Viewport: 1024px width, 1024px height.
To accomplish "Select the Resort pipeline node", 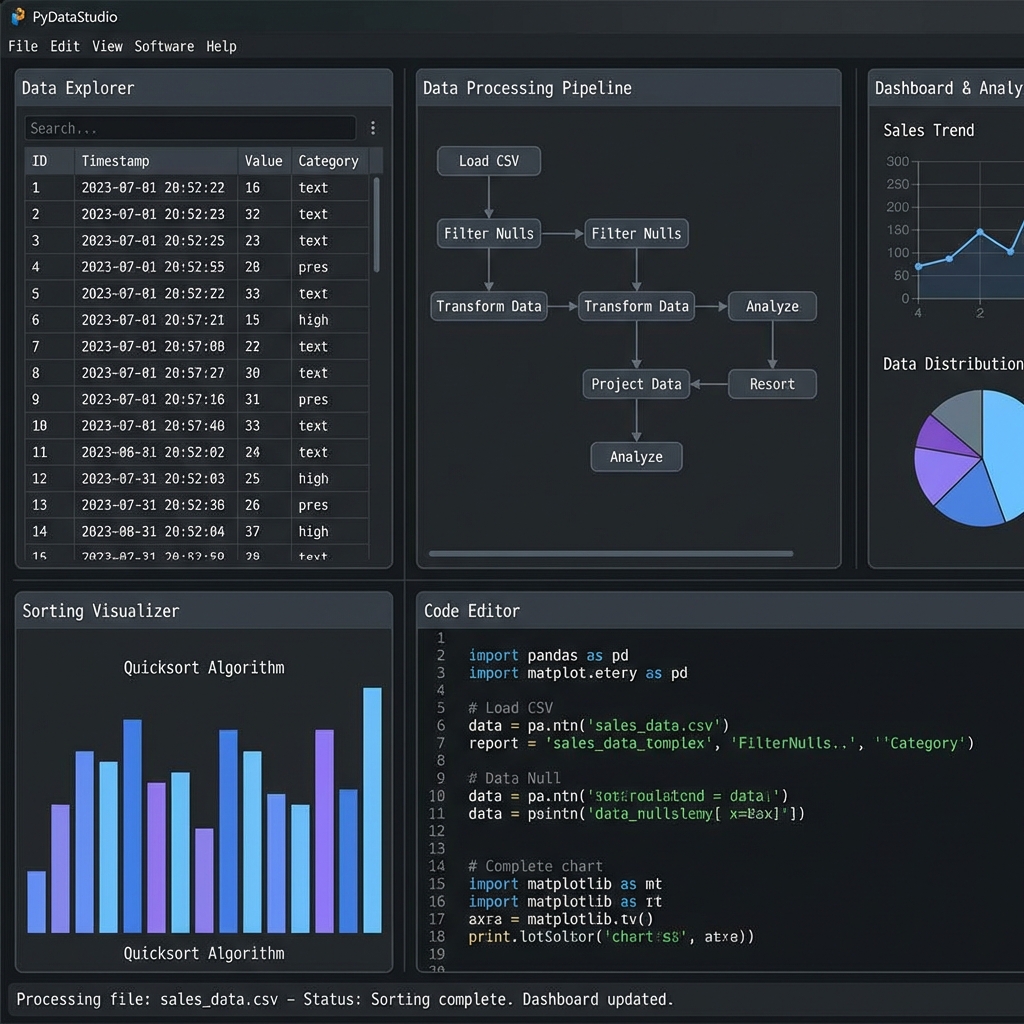I will click(772, 384).
